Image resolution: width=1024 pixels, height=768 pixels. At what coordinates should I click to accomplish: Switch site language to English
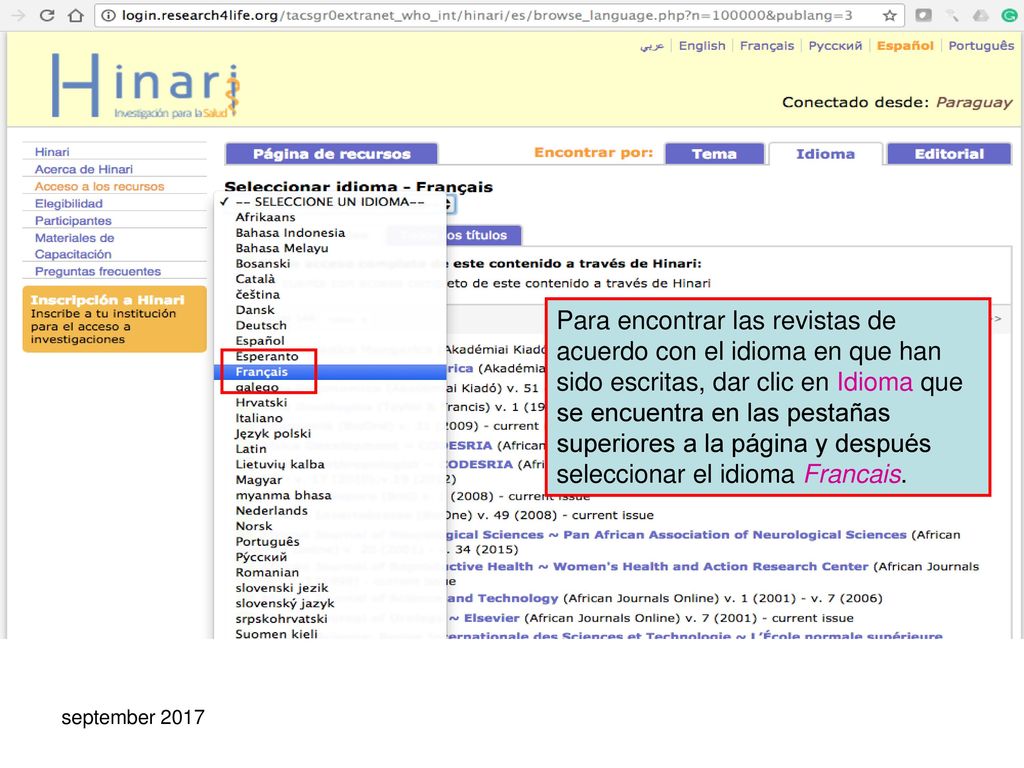(702, 46)
